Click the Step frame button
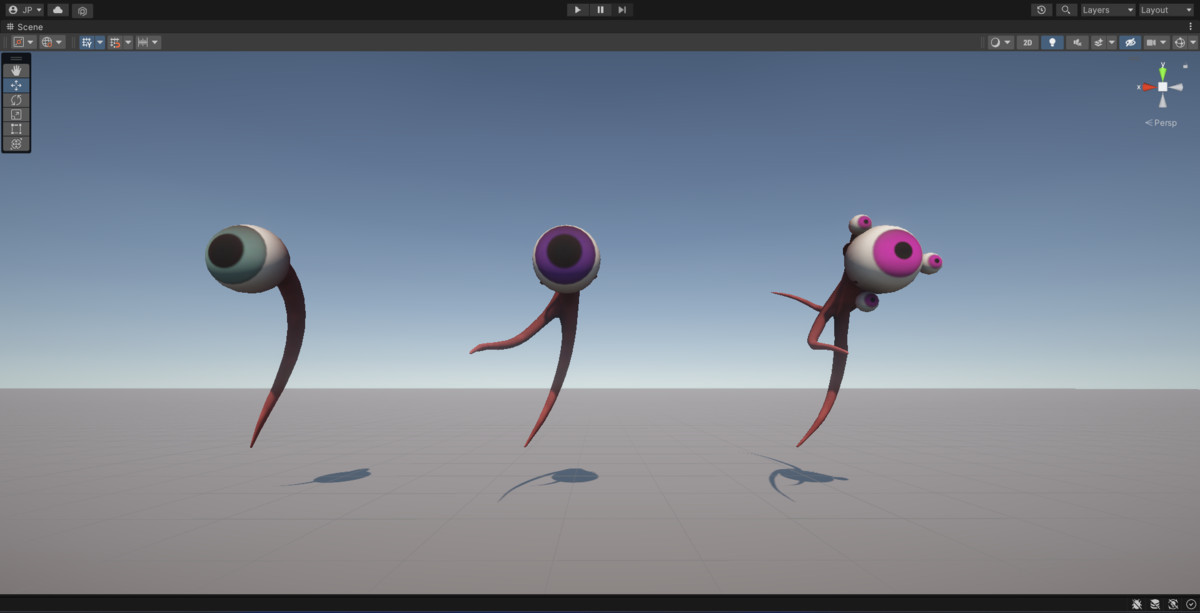Viewport: 1200px width, 613px height. [622, 10]
